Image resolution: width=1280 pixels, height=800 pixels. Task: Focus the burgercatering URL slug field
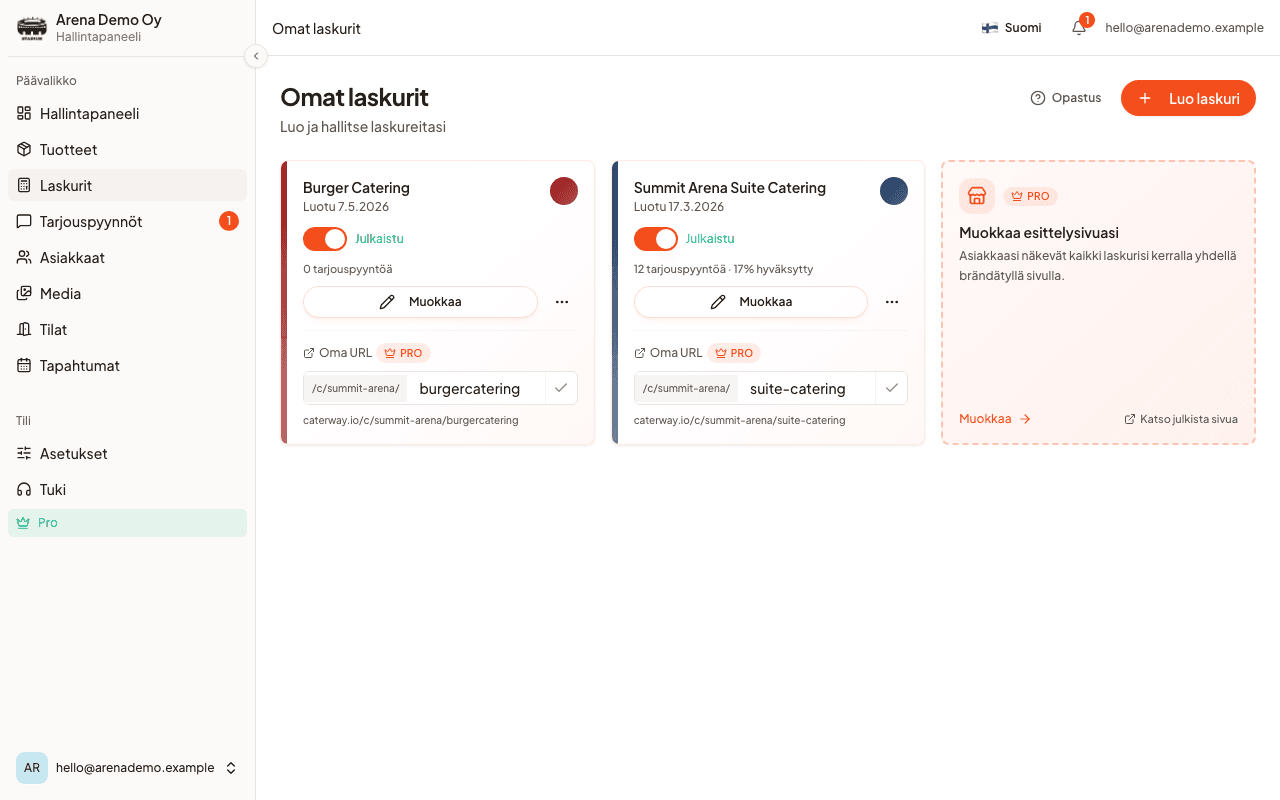point(477,388)
